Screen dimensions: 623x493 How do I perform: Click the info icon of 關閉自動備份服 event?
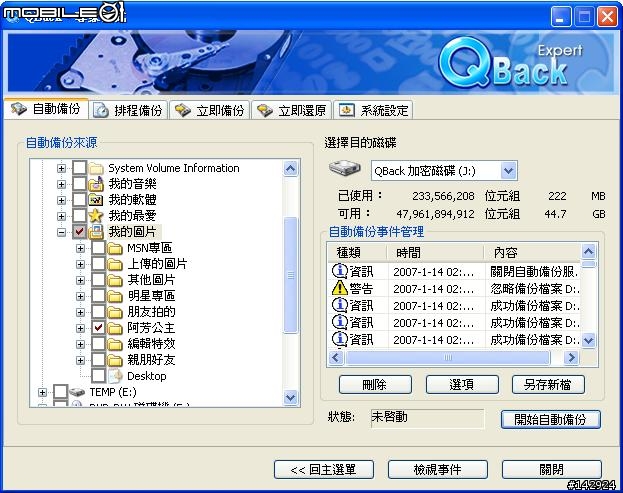(x=340, y=271)
